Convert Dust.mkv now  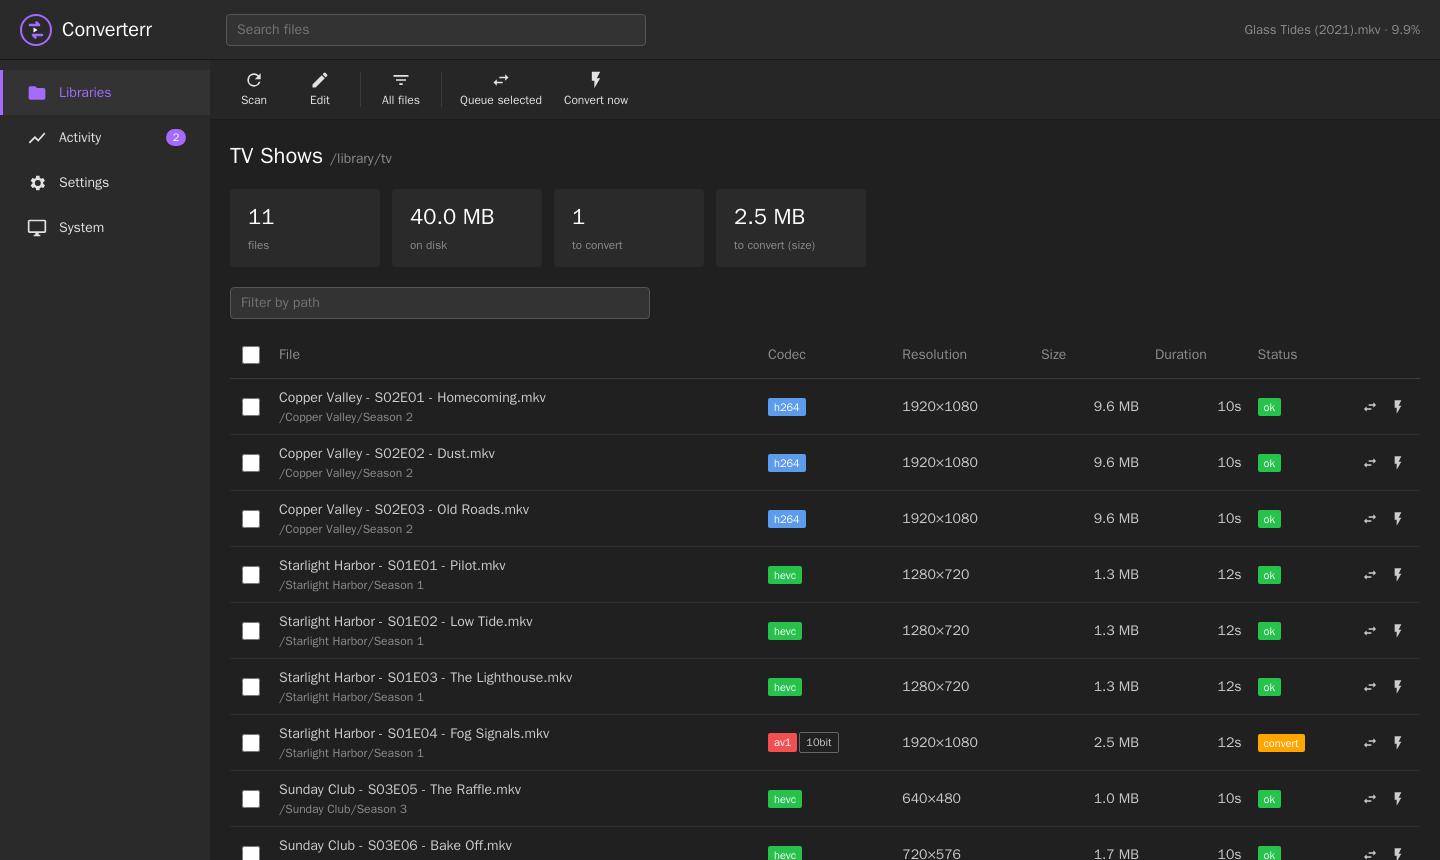1398,463
